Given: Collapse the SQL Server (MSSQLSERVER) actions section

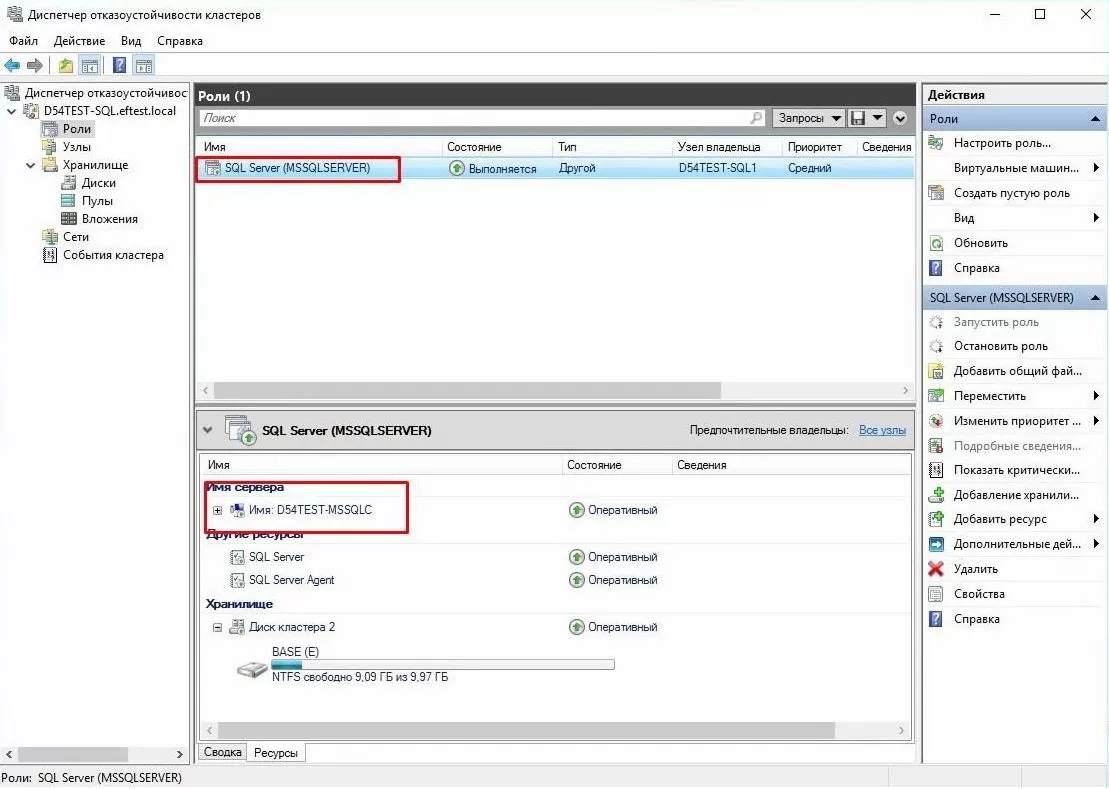Looking at the screenshot, I should tap(1095, 298).
